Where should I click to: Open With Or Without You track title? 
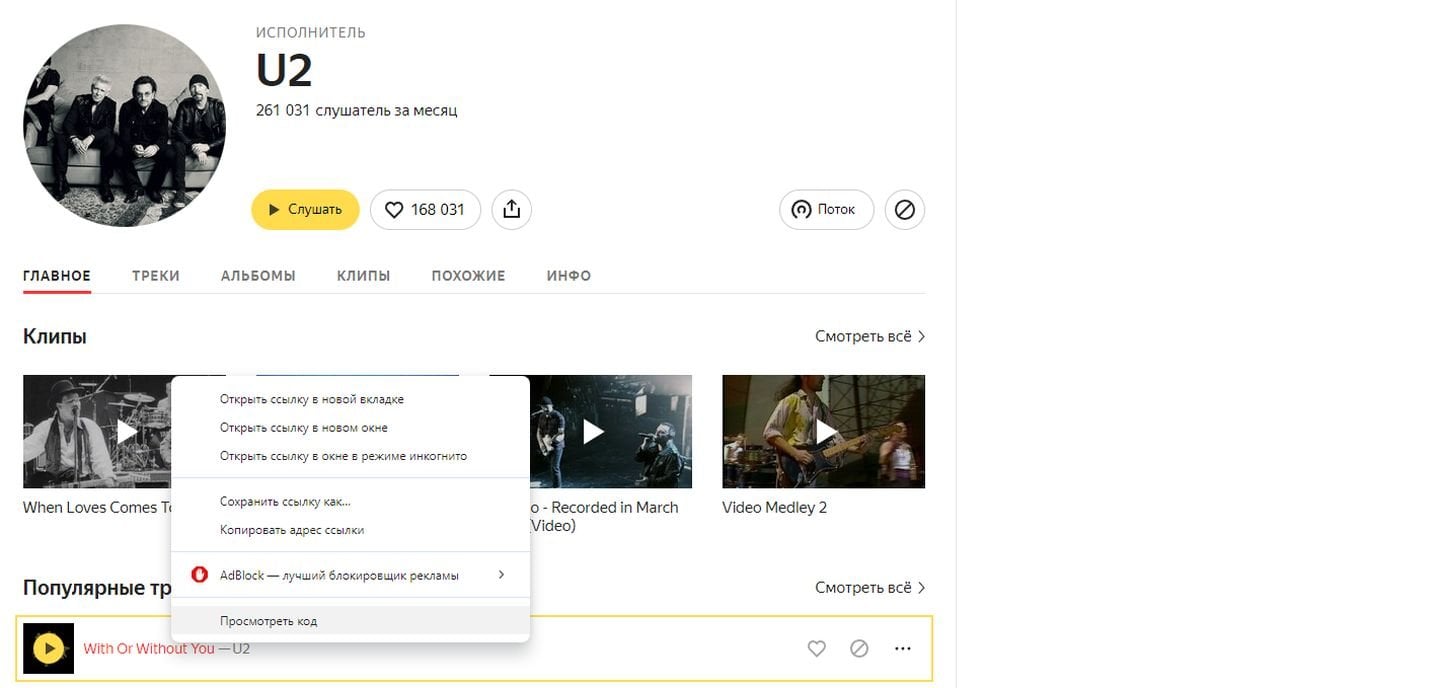149,649
